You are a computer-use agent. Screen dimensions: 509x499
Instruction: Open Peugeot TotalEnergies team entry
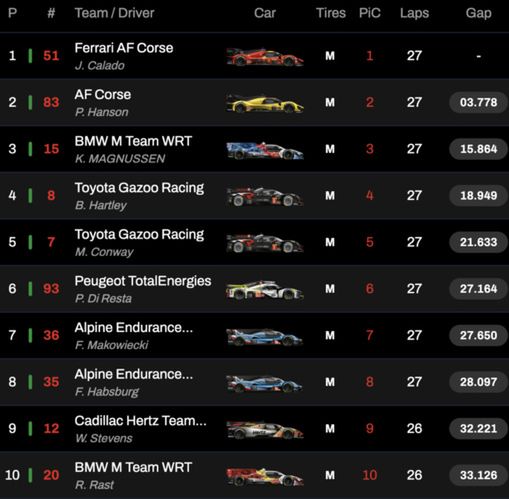pos(143,281)
